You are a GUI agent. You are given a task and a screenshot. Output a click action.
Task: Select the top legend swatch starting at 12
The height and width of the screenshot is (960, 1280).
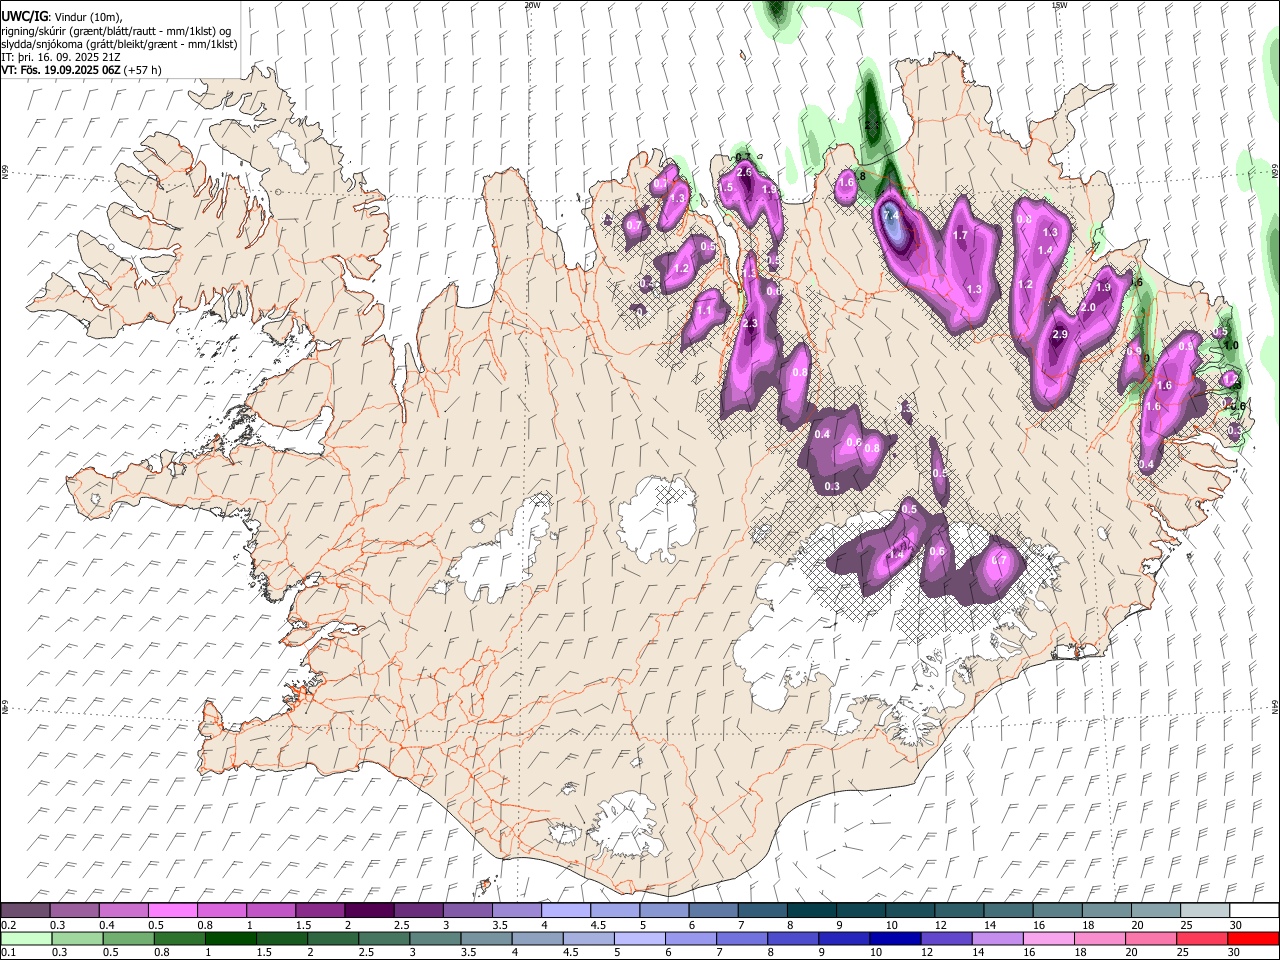coord(960,911)
